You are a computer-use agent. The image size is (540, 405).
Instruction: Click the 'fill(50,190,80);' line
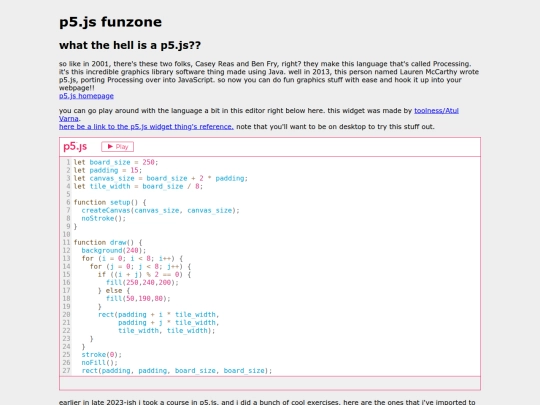click(138, 298)
